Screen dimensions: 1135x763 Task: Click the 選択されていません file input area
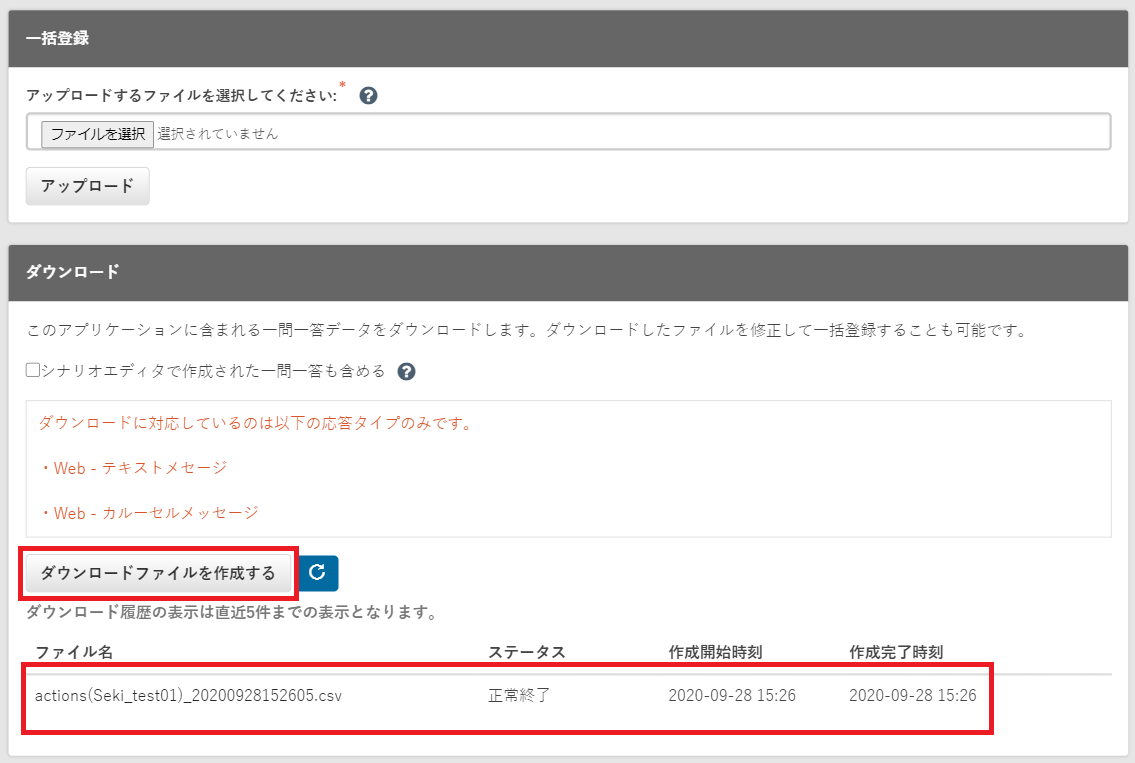[x=218, y=133]
